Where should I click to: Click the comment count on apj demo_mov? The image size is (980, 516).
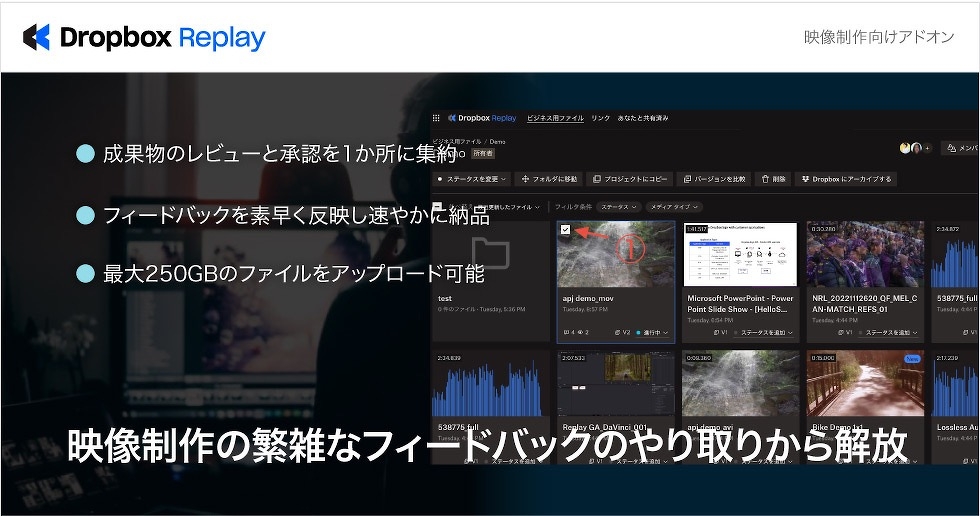pyautogui.click(x=569, y=332)
